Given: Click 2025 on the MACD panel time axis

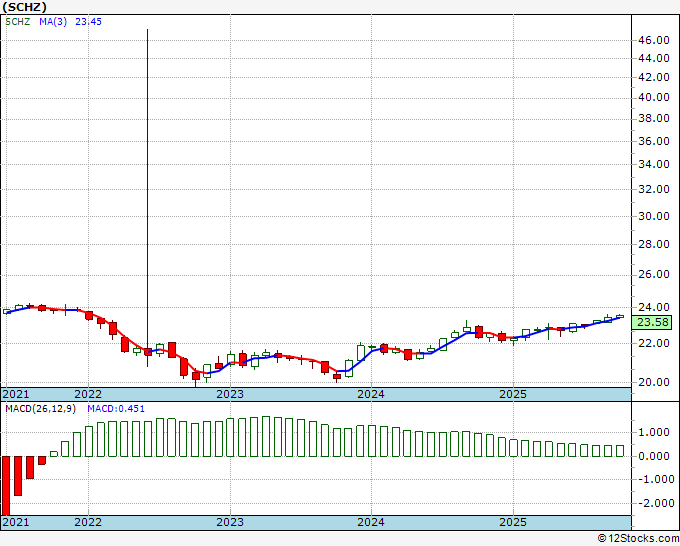Looking at the screenshot, I should (513, 522).
